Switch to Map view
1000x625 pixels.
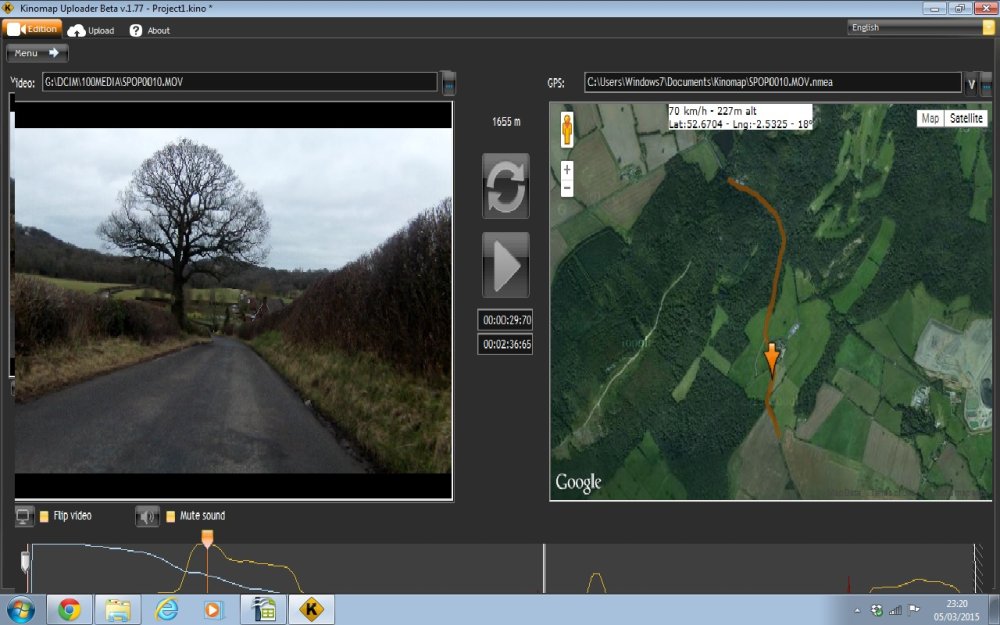[930, 118]
